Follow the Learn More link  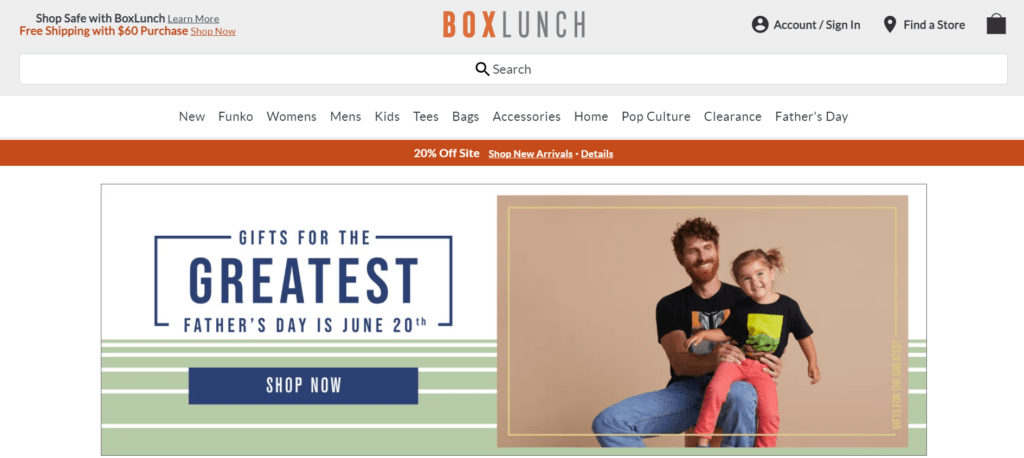pyautogui.click(x=193, y=19)
